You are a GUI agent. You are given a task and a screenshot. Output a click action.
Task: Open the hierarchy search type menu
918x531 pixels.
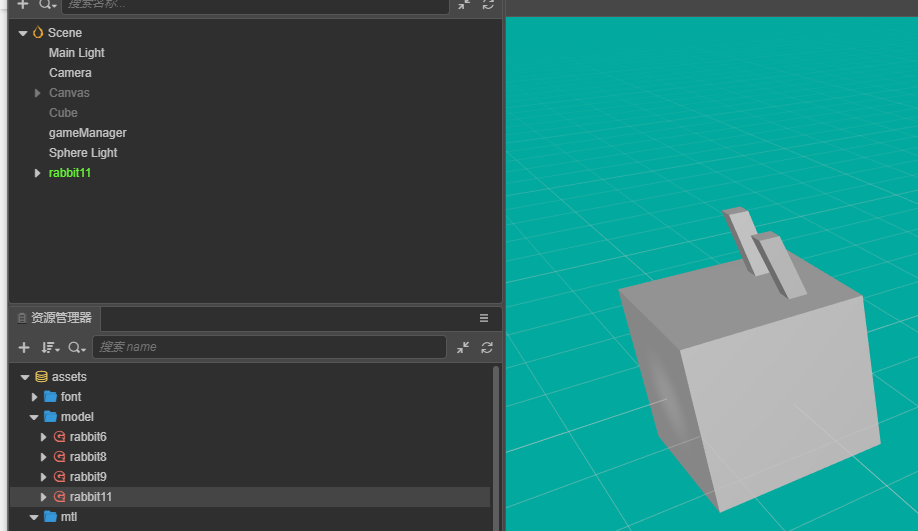click(47, 5)
